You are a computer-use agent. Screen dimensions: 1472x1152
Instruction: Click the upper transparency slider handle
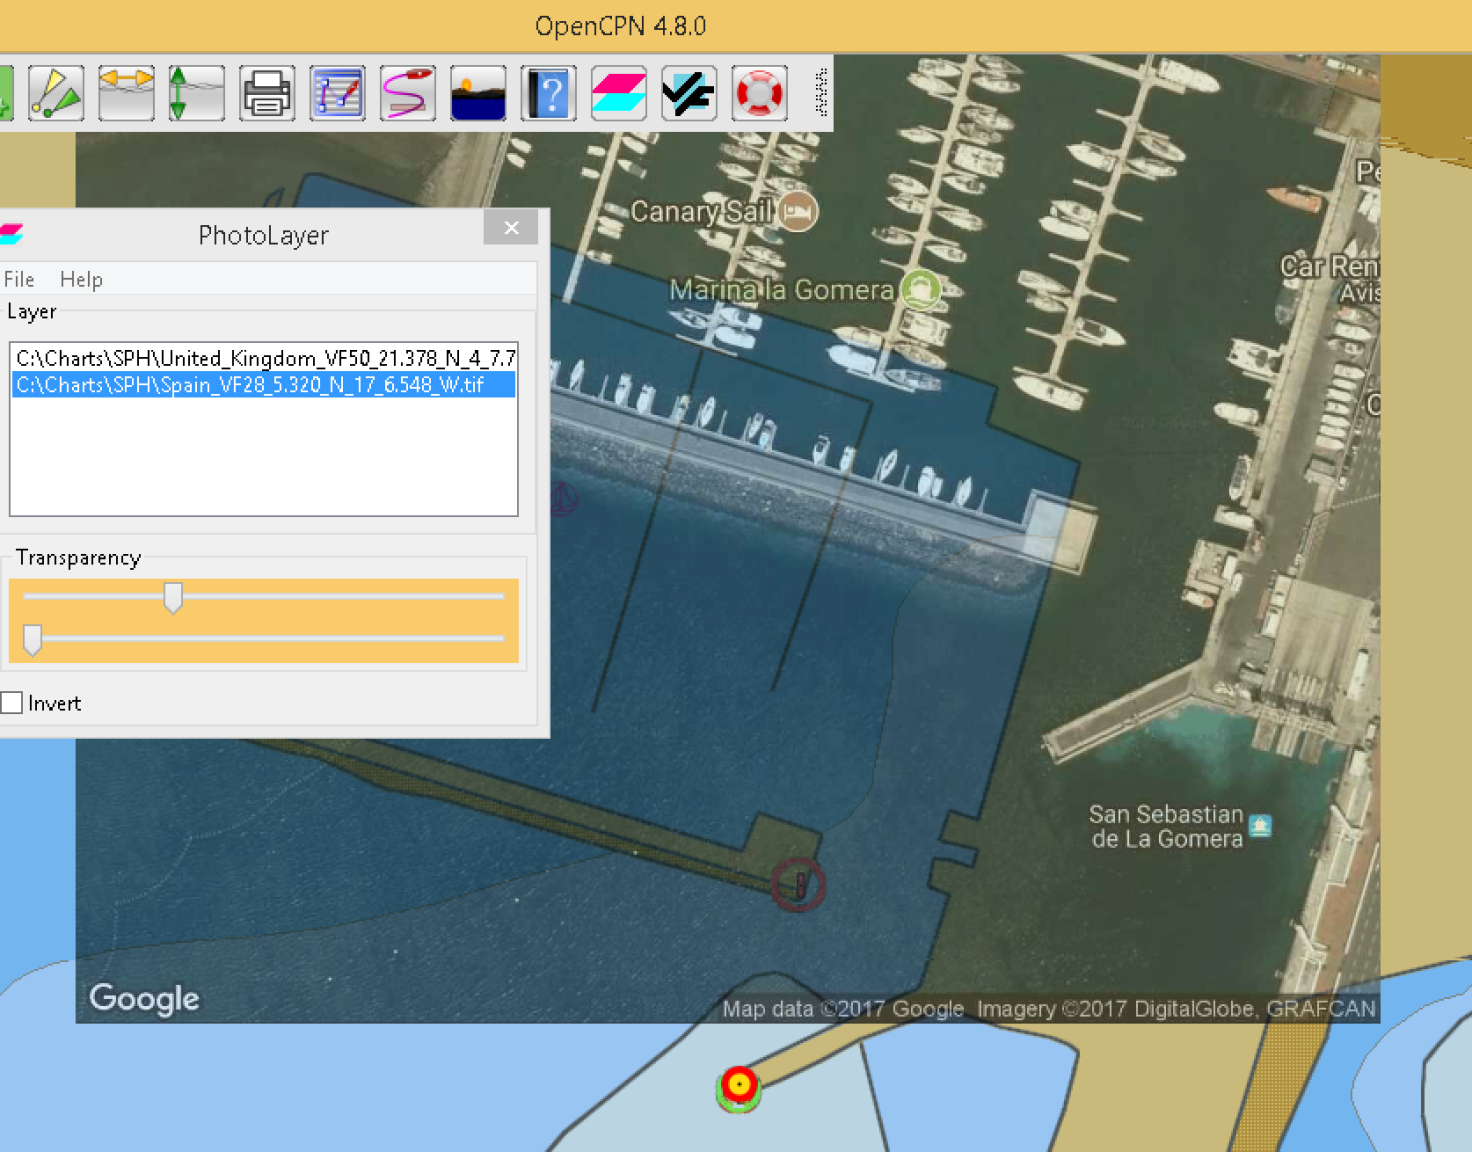[173, 597]
